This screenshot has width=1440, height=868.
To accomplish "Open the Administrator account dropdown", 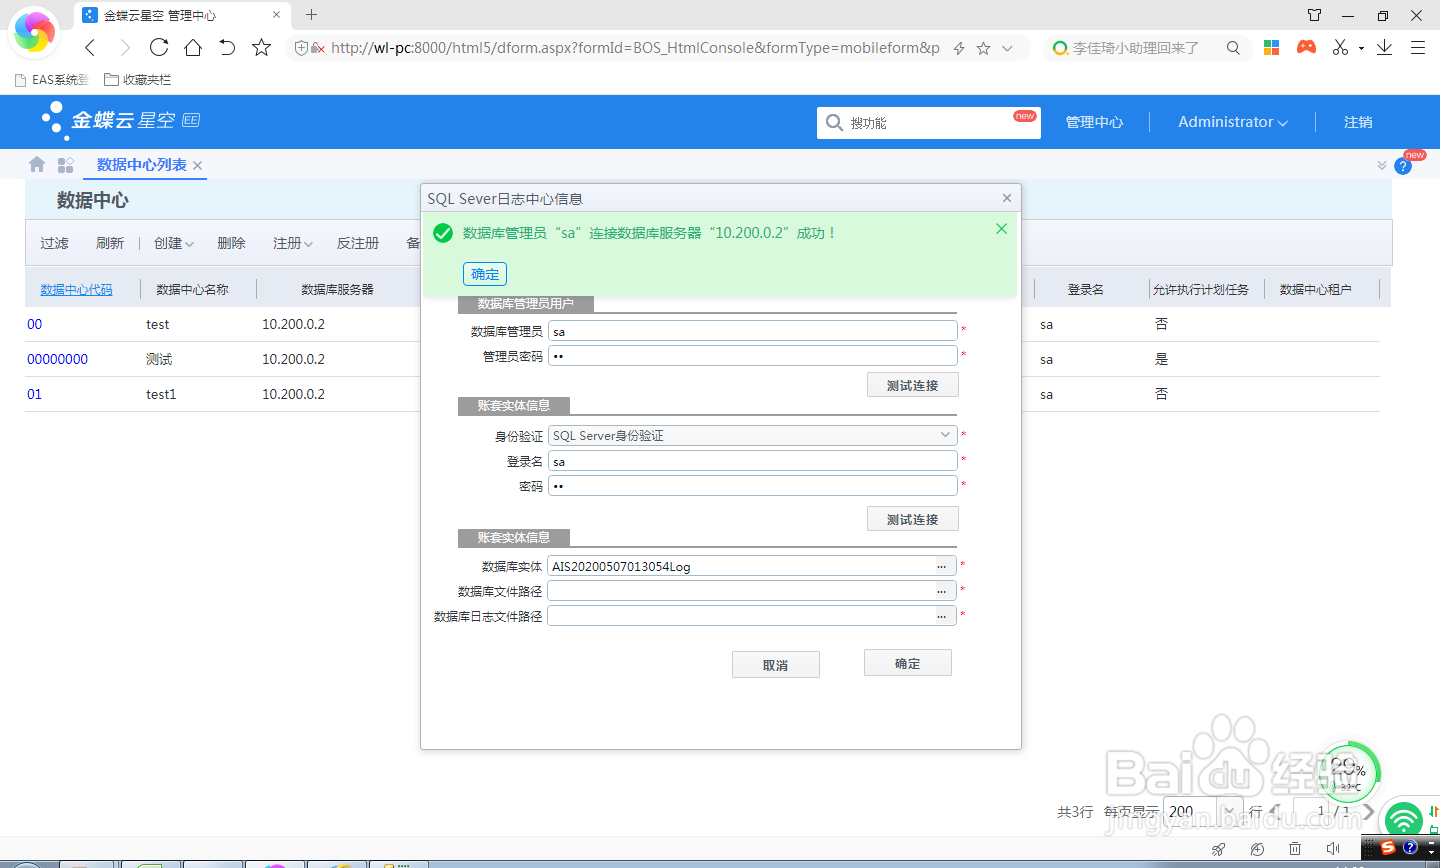I will click(1232, 122).
